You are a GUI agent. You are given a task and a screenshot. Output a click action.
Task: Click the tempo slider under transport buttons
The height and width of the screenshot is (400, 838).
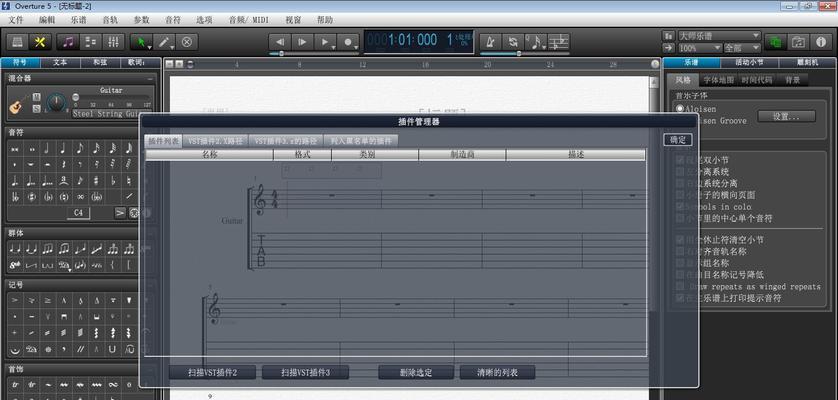click(x=313, y=53)
